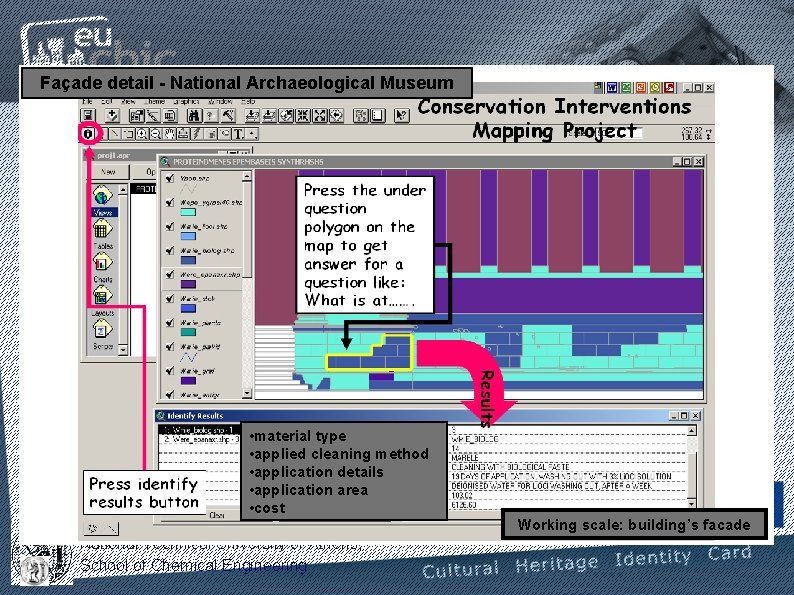Toggle the theme with the bright blue swatch
The width and height of the screenshot is (794, 595).
[170, 298]
